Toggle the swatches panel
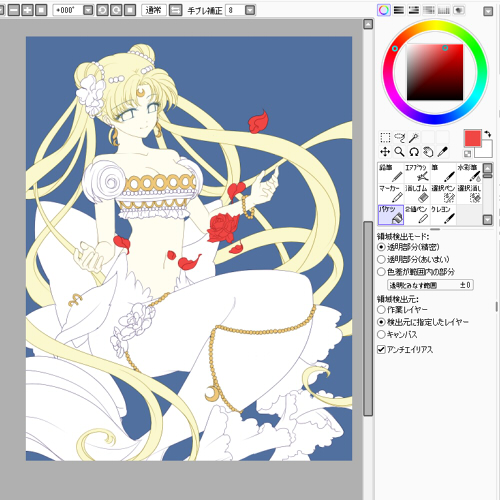Image resolution: width=500 pixels, height=500 pixels. [x=444, y=10]
